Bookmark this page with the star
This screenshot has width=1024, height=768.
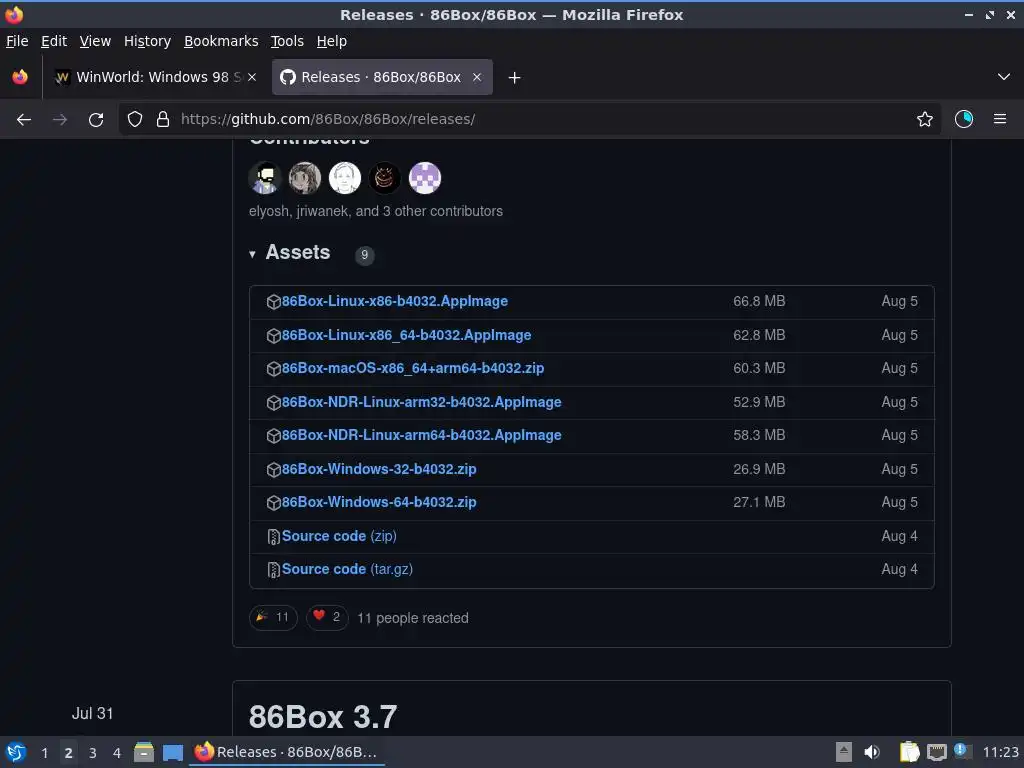(925, 120)
